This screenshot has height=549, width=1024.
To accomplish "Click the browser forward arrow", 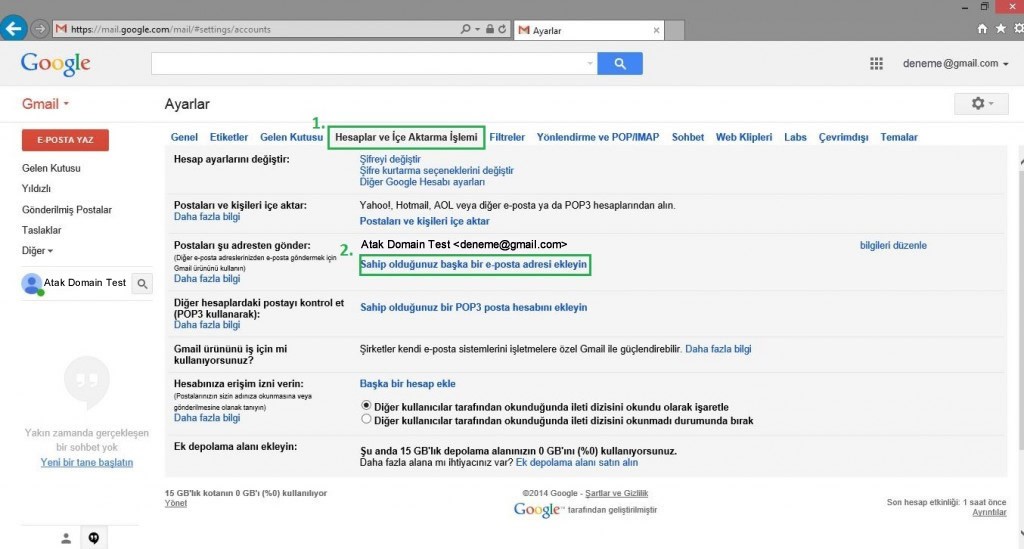I will click(40, 29).
